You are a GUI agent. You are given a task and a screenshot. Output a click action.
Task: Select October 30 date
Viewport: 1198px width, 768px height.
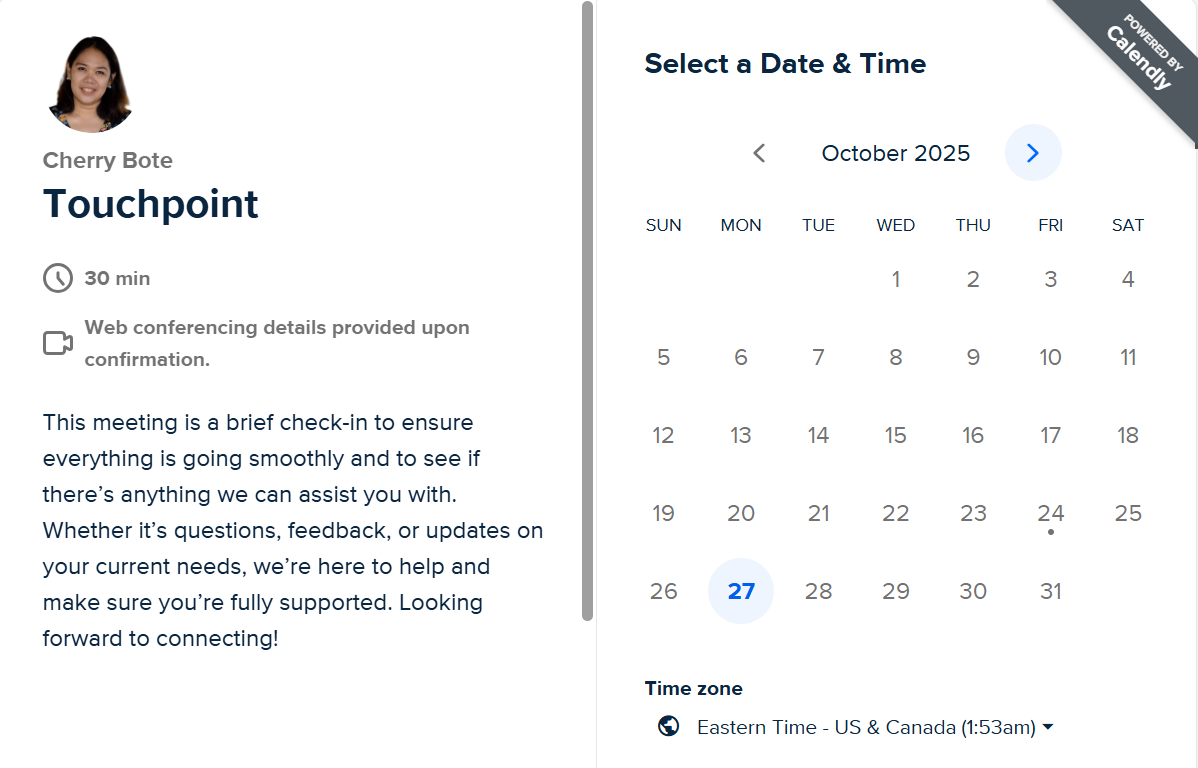click(x=973, y=591)
